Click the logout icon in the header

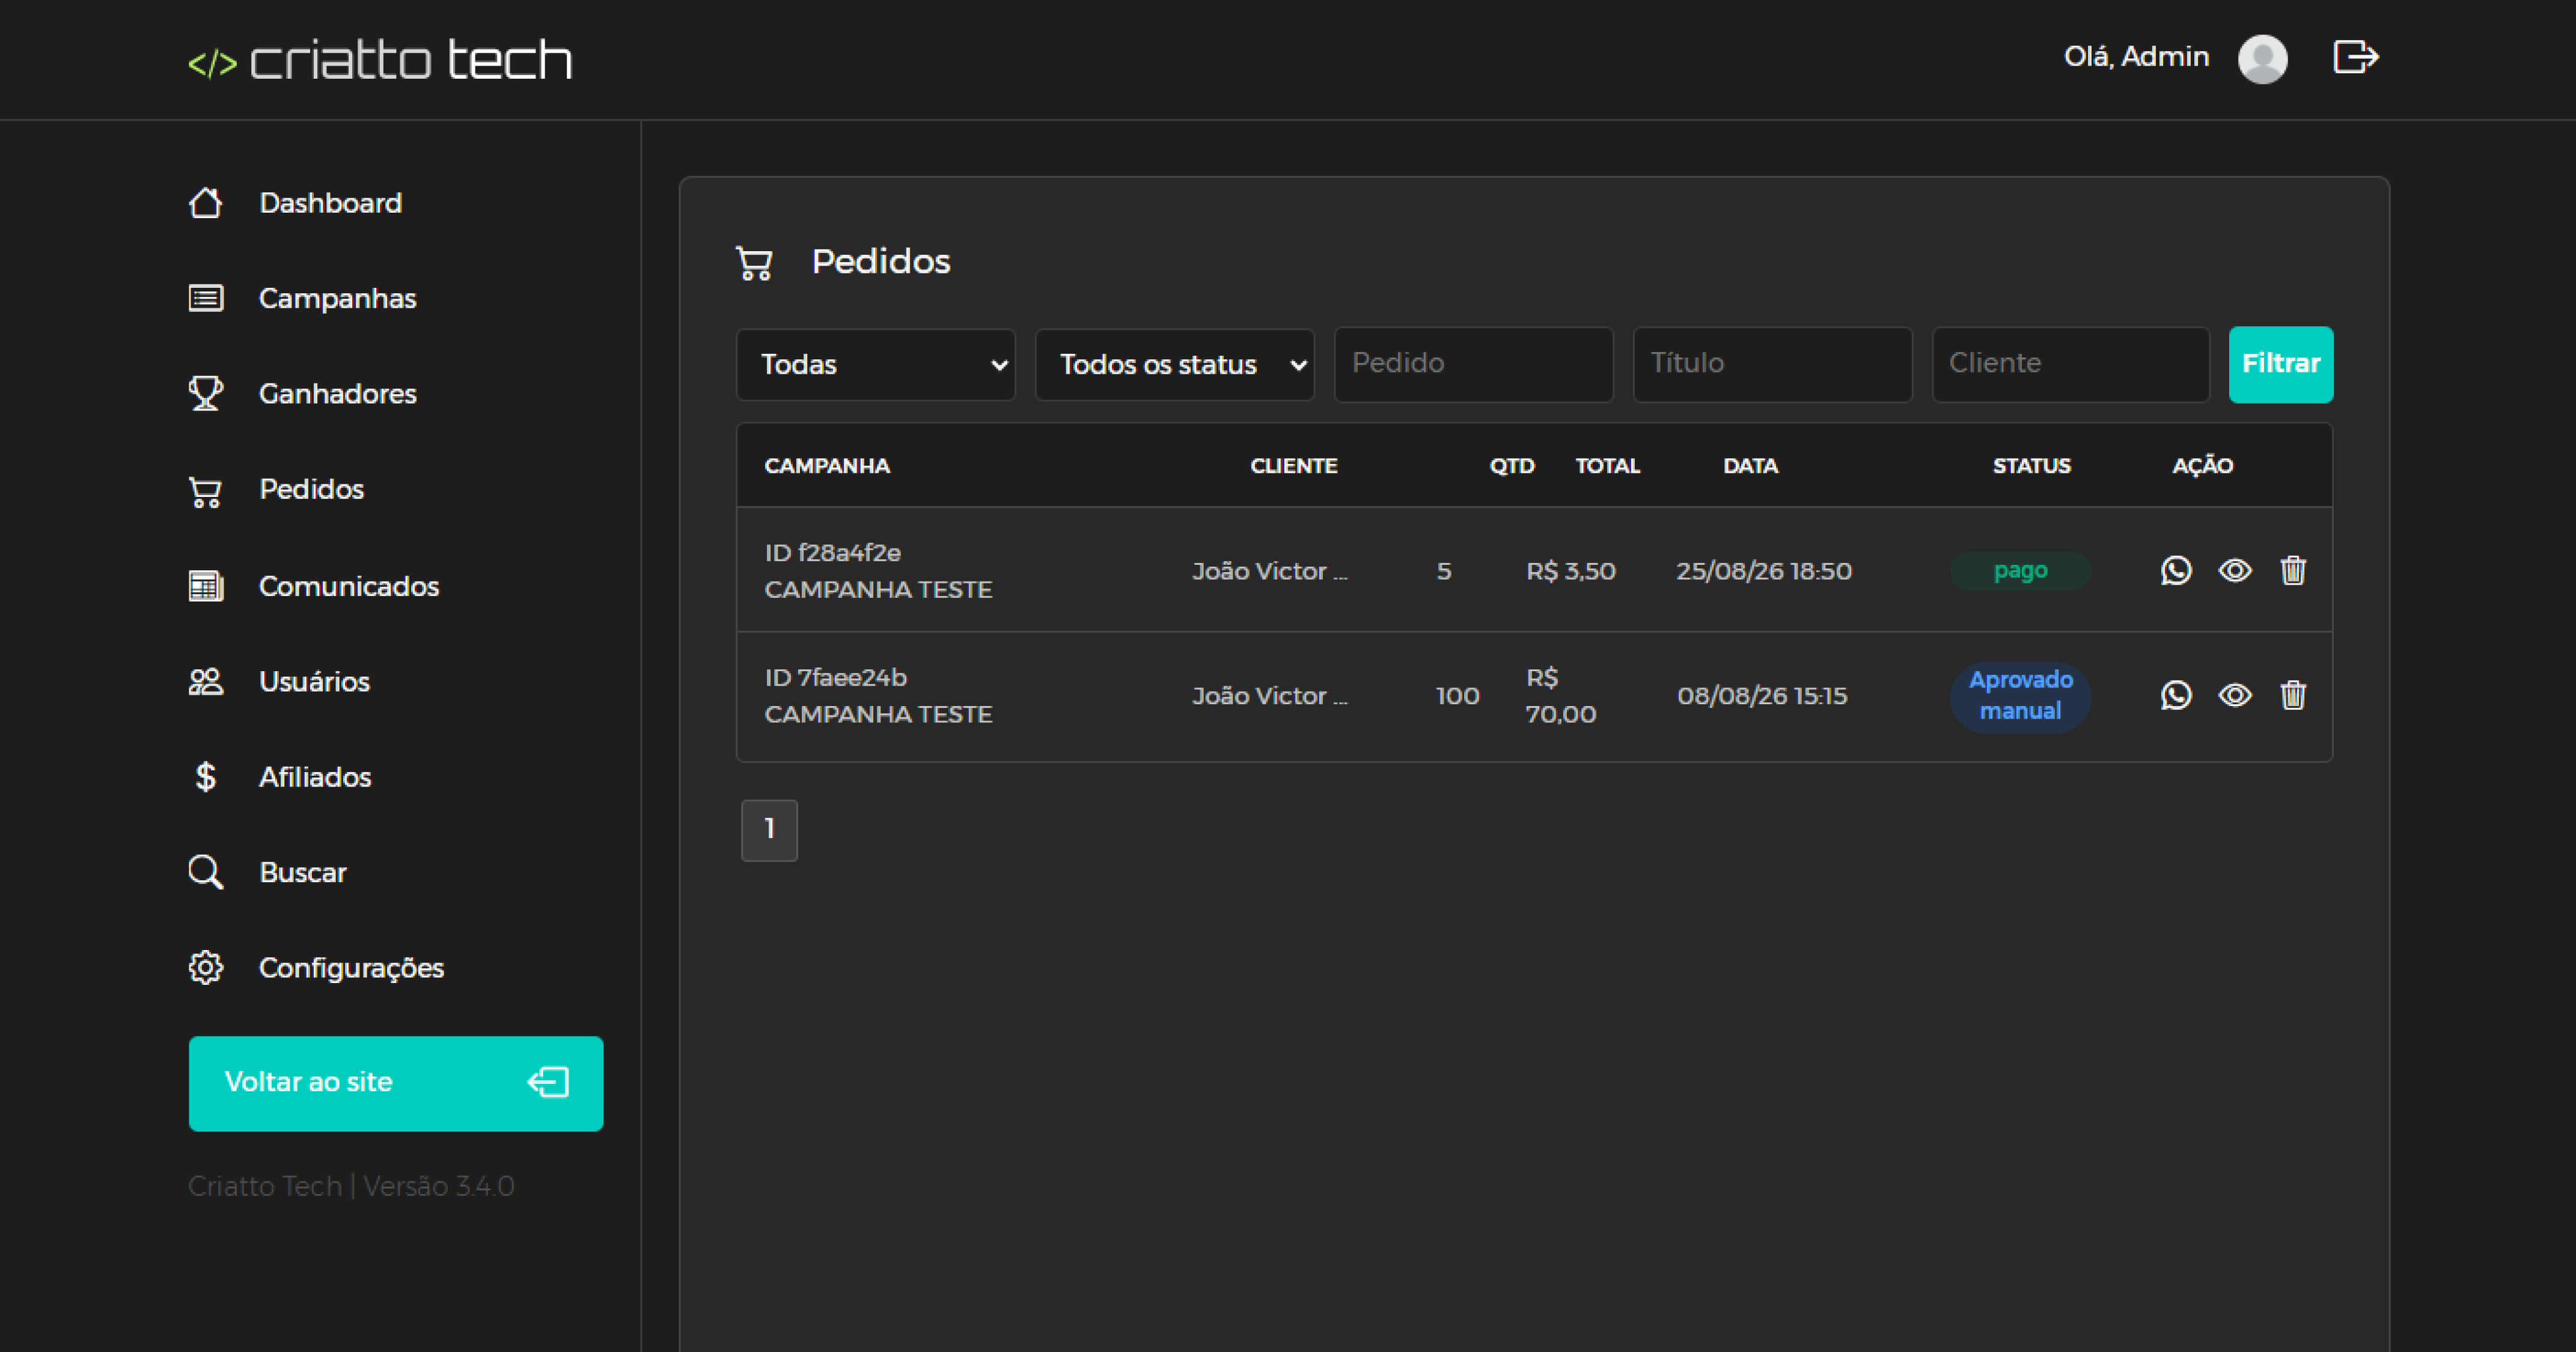click(2355, 57)
